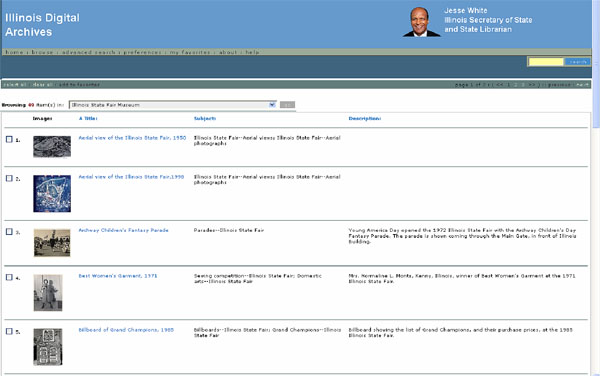600x376 pixels.
Task: Click the Sewing competition subject text of item 4
Action: (258, 278)
